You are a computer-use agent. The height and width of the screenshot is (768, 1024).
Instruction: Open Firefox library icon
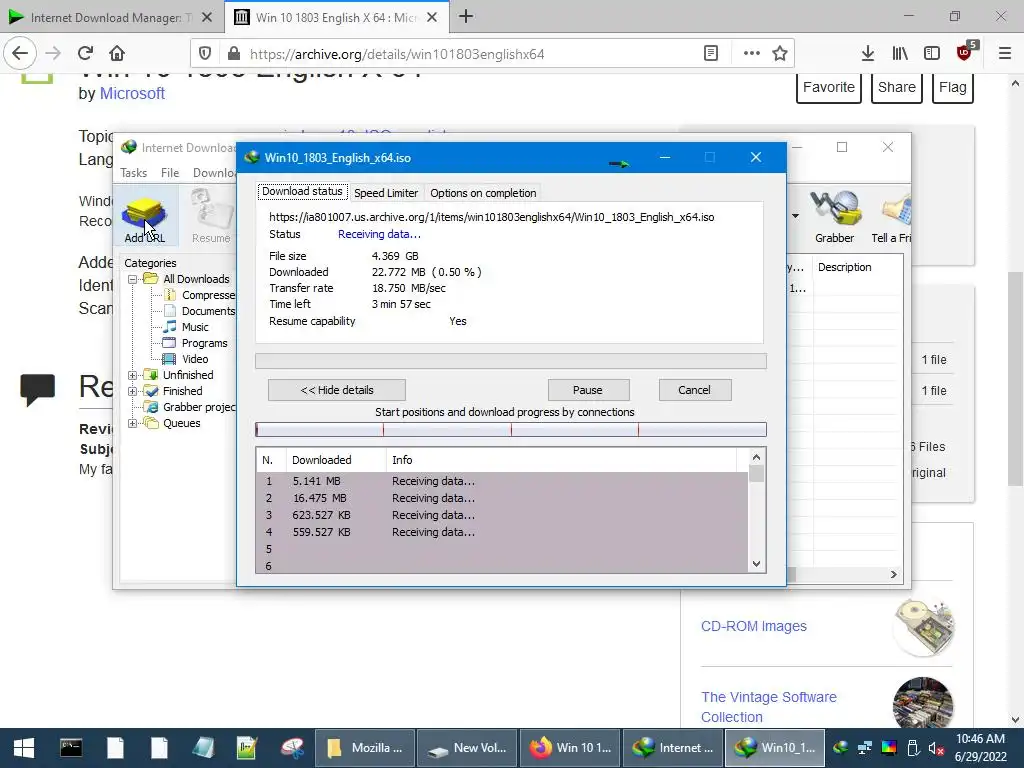tap(900, 54)
